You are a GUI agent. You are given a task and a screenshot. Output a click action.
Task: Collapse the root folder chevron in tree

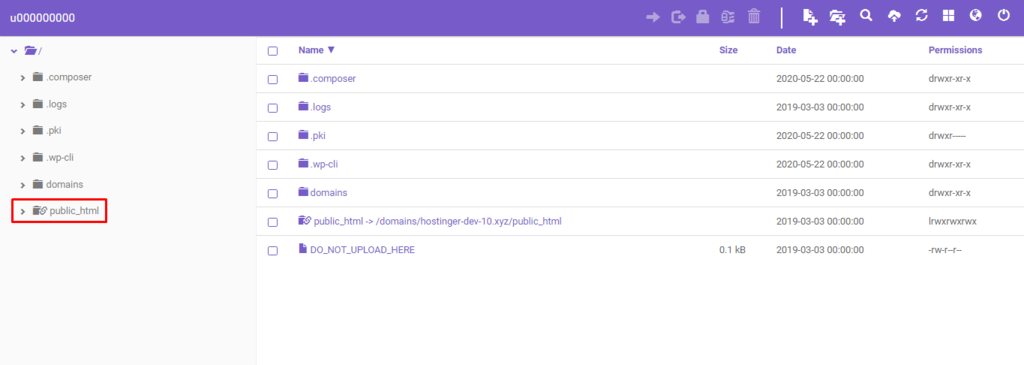[14, 50]
